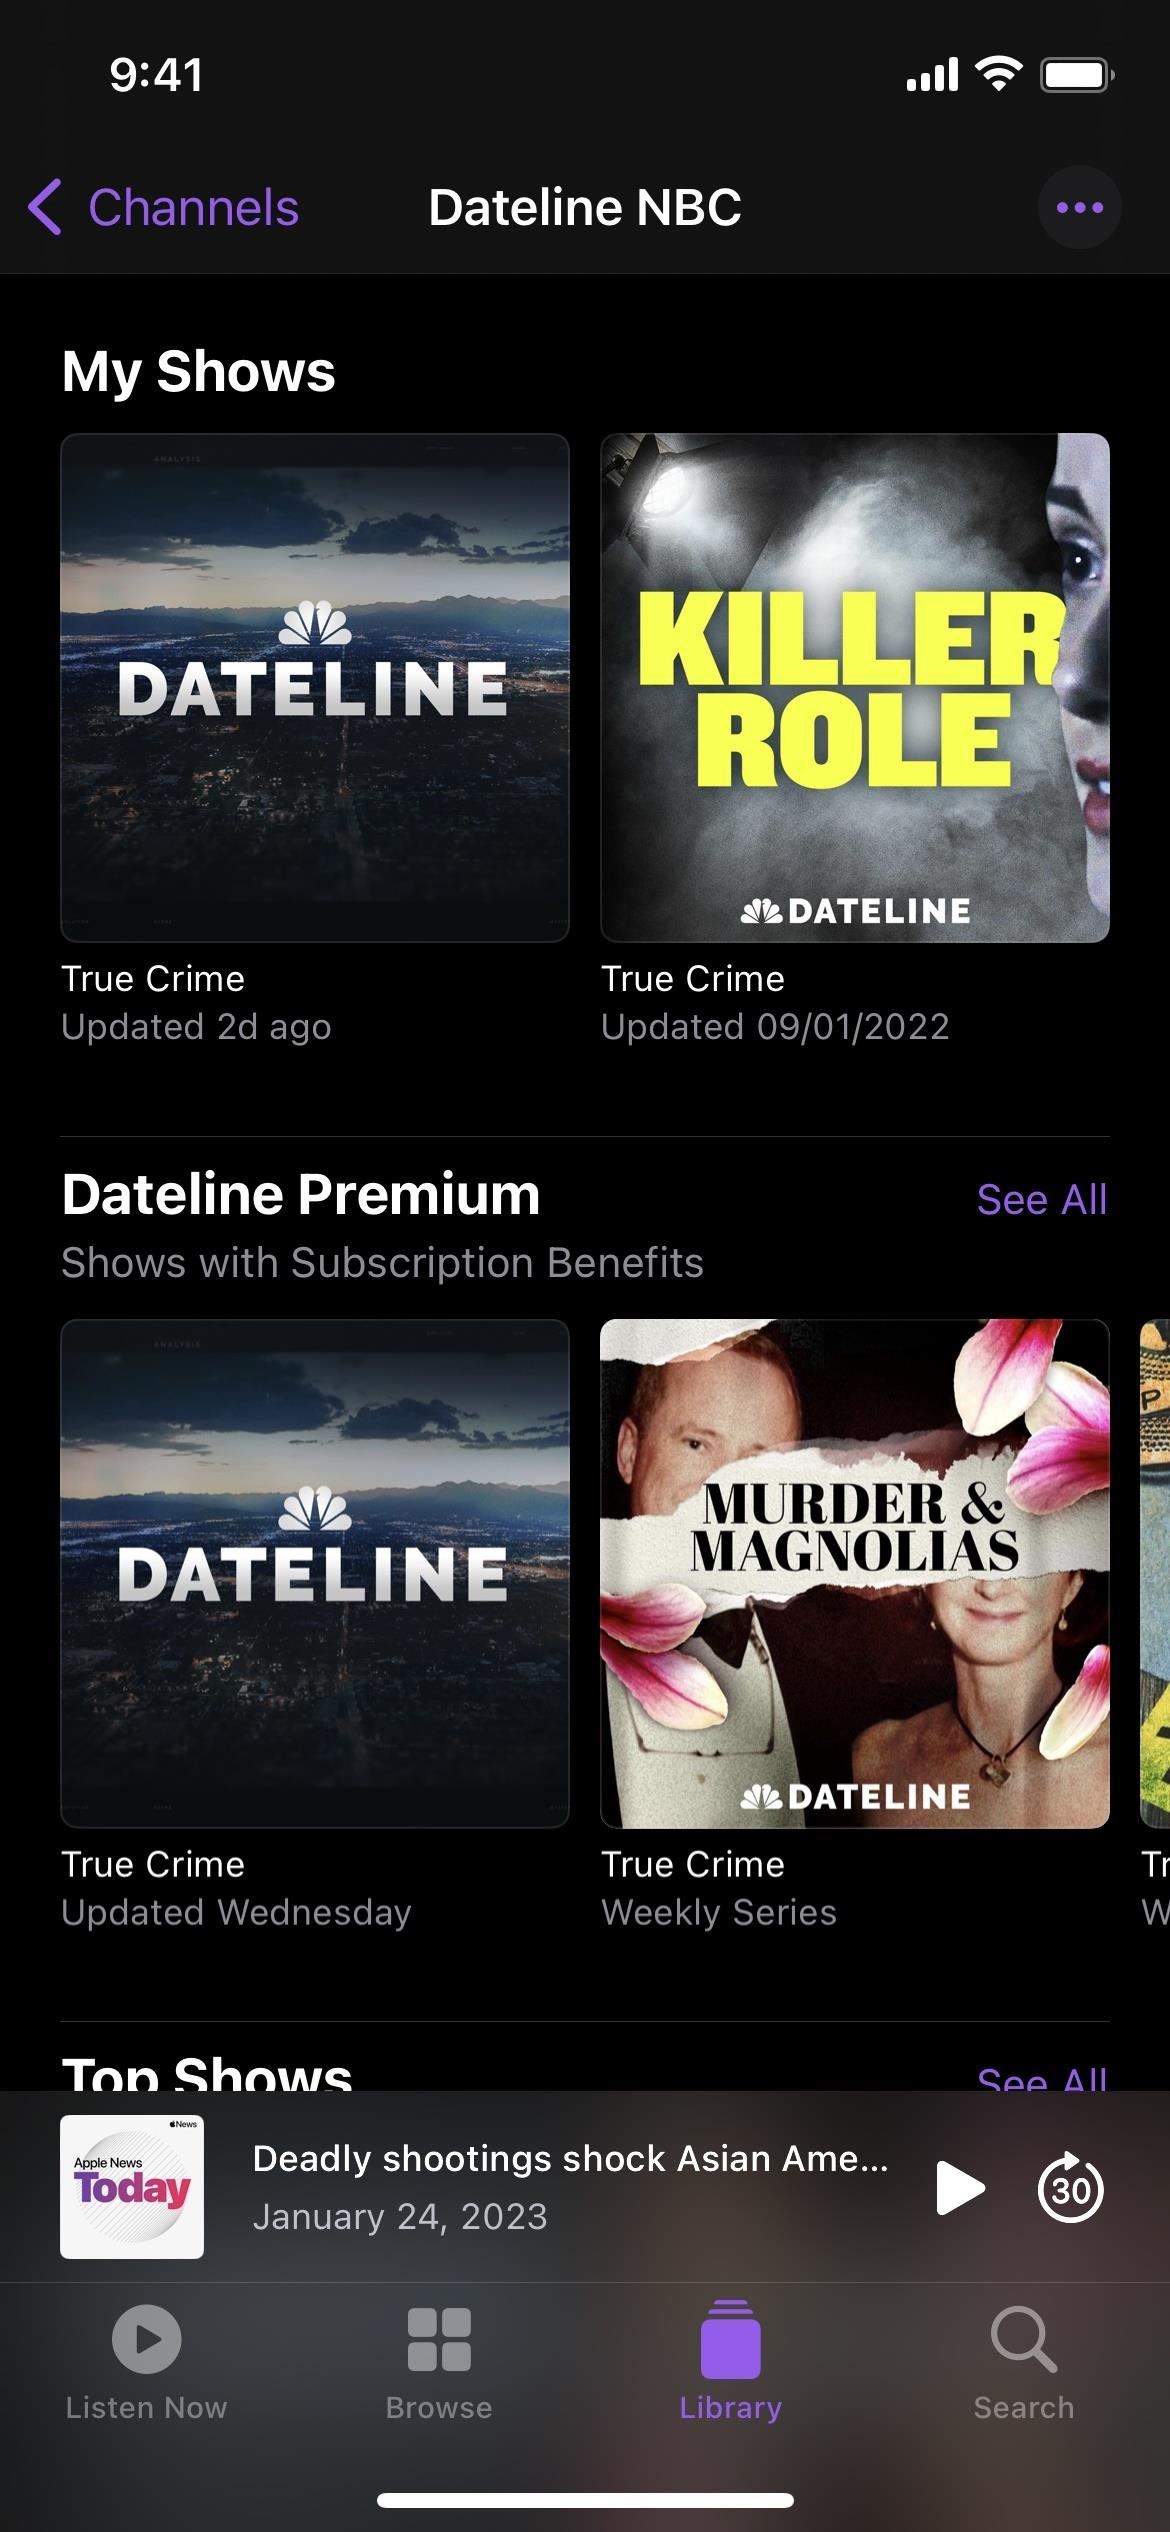Tap 'True Crime' label under Killer Role

[x=693, y=979]
